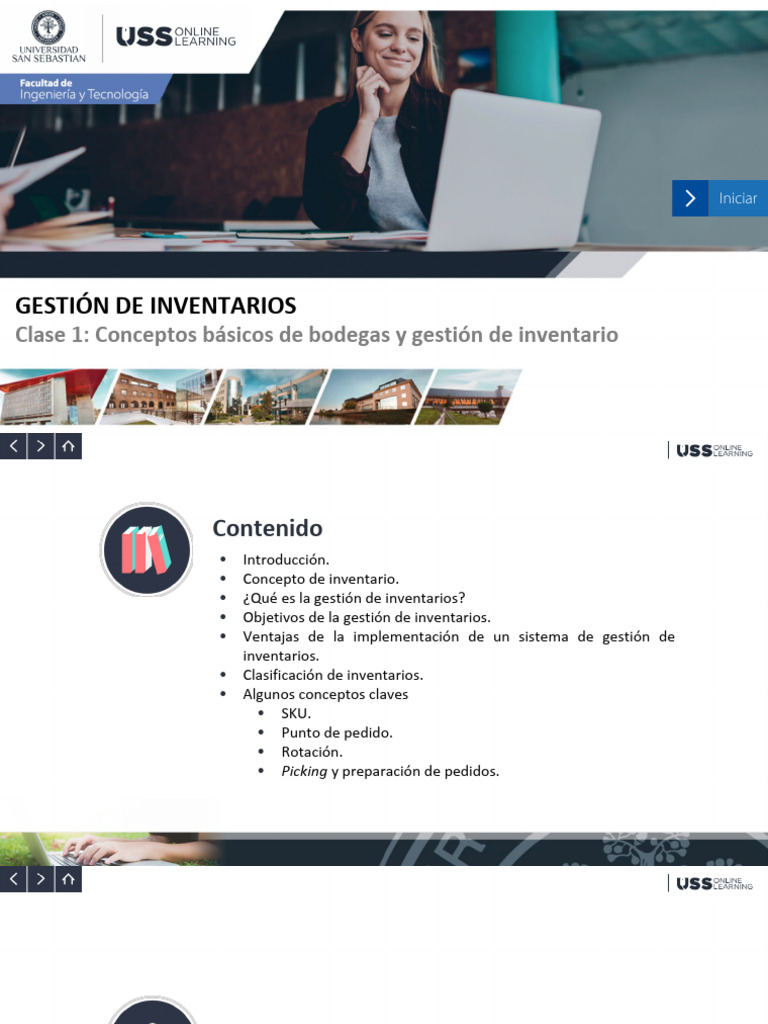Viewport: 768px width, 1024px height.
Task: Click the red building campus thumbnail
Action: [51, 397]
